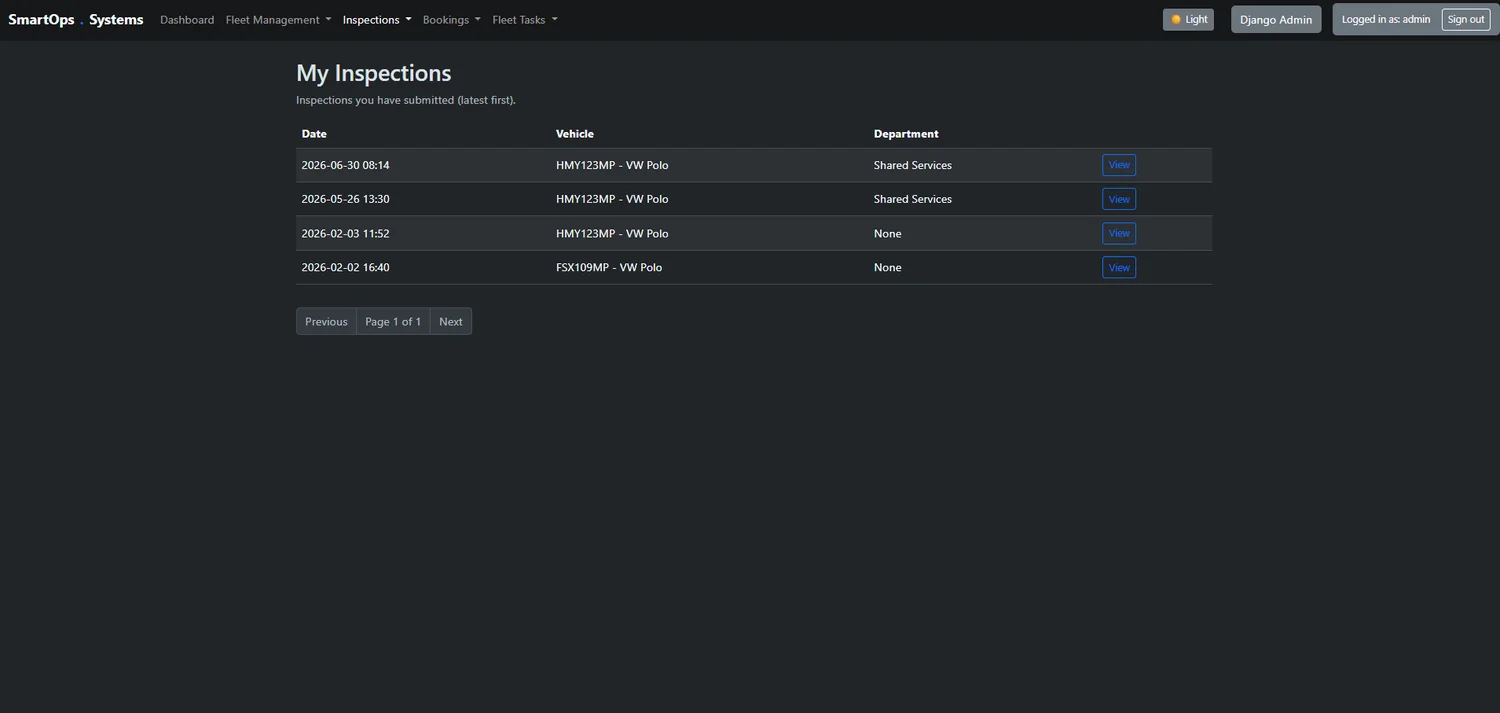The width and height of the screenshot is (1500, 713).
Task: Go to the Dashboard page
Action: (x=187, y=20)
